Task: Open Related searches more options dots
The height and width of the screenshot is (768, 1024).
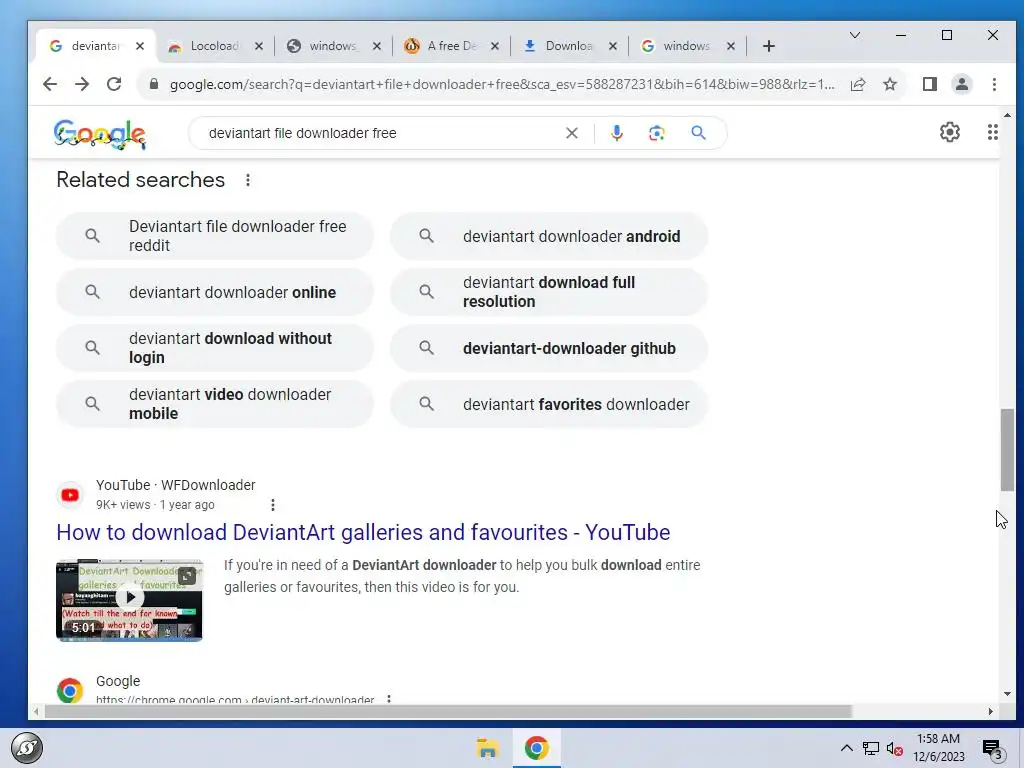Action: coord(248,180)
